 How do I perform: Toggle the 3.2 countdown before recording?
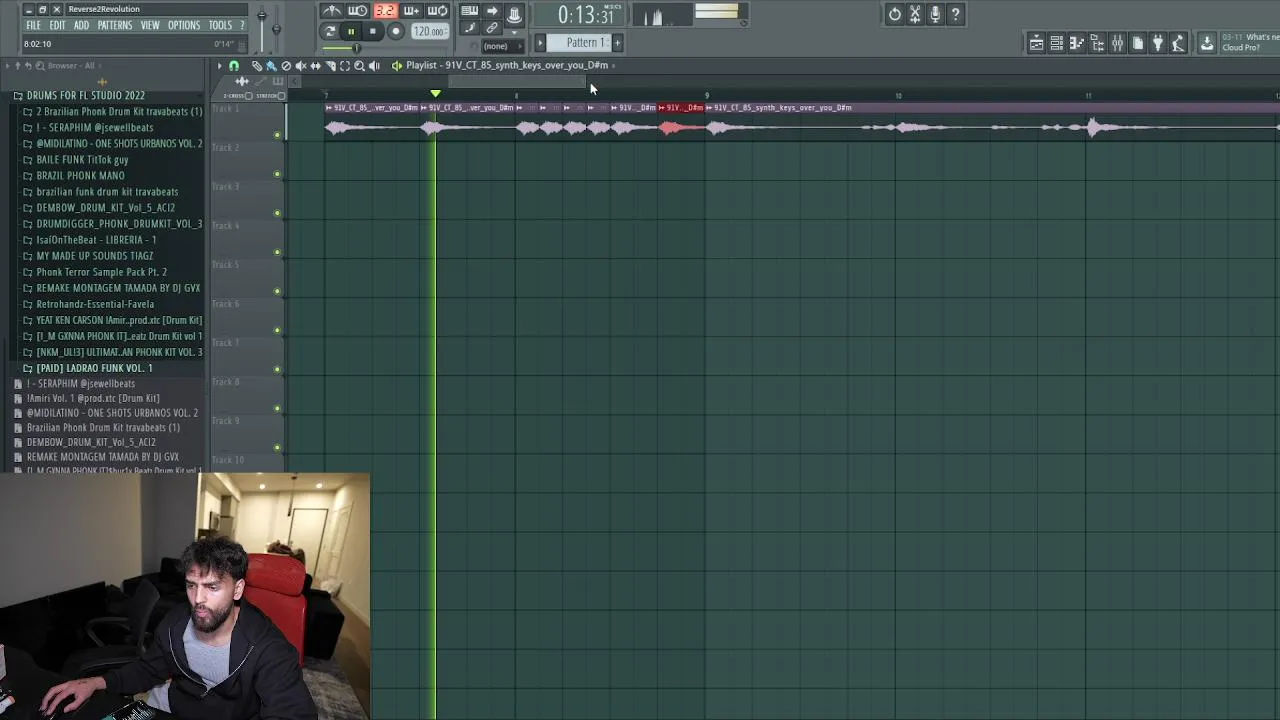pos(385,12)
